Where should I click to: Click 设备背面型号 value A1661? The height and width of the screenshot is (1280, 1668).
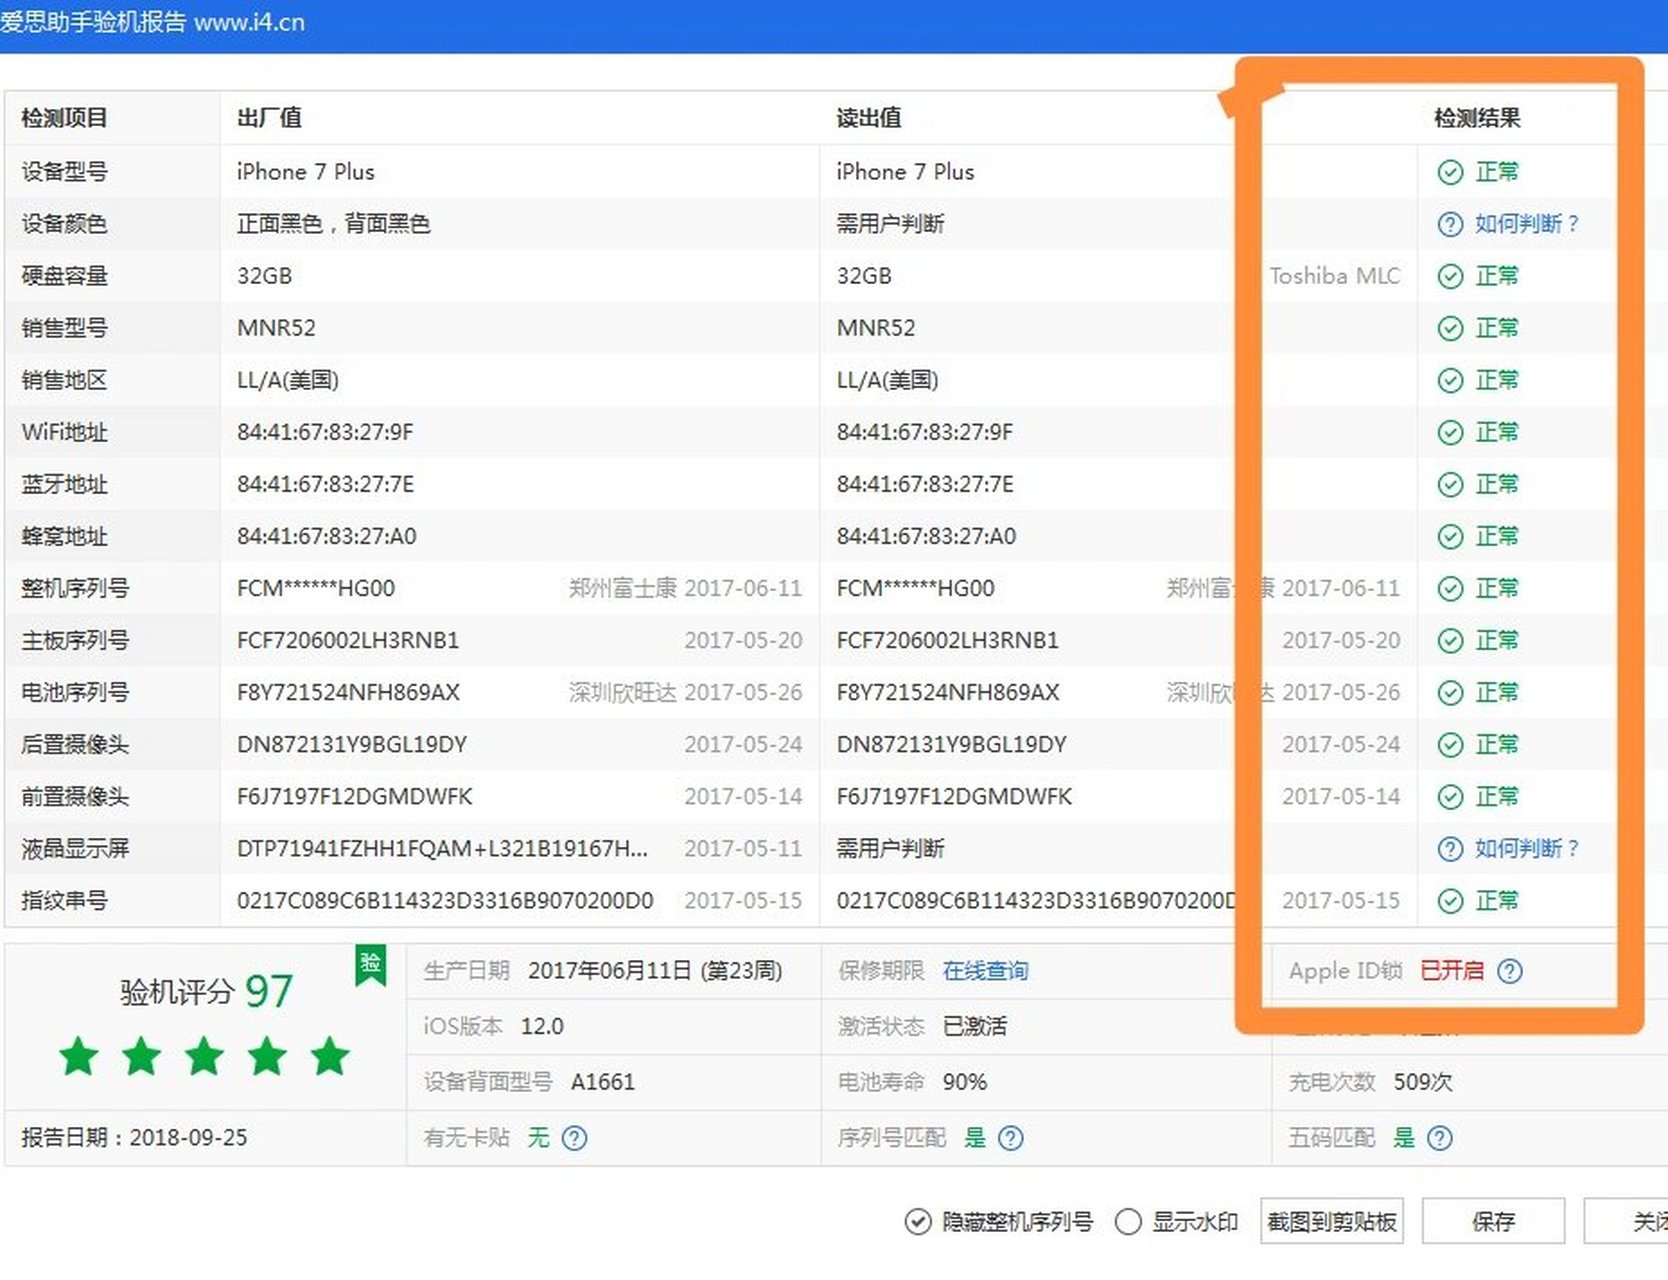tap(603, 1082)
